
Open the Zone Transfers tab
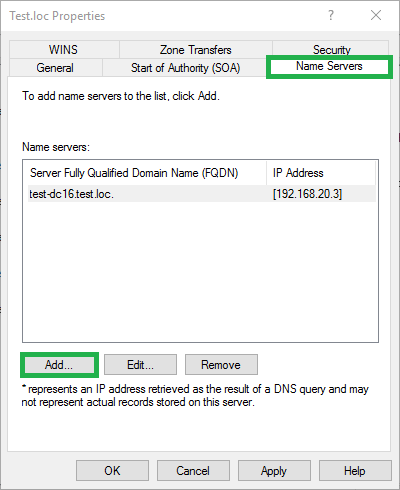(x=196, y=50)
